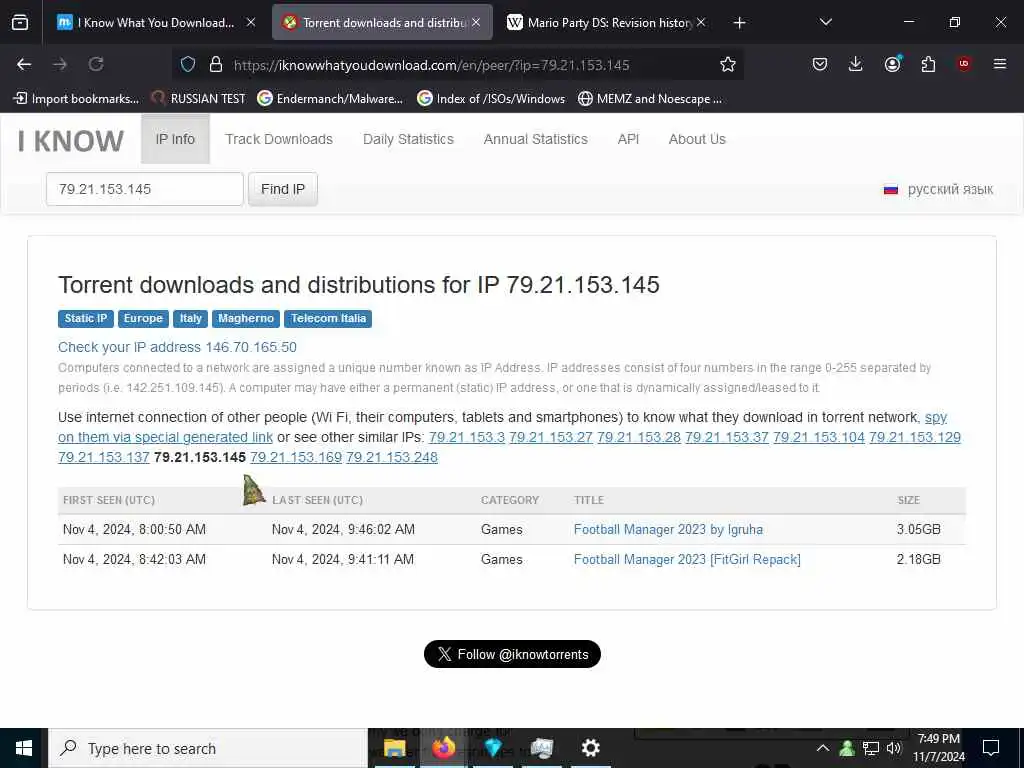Open the Pocket save icon
Viewport: 1024px width, 768px height.
point(820,64)
